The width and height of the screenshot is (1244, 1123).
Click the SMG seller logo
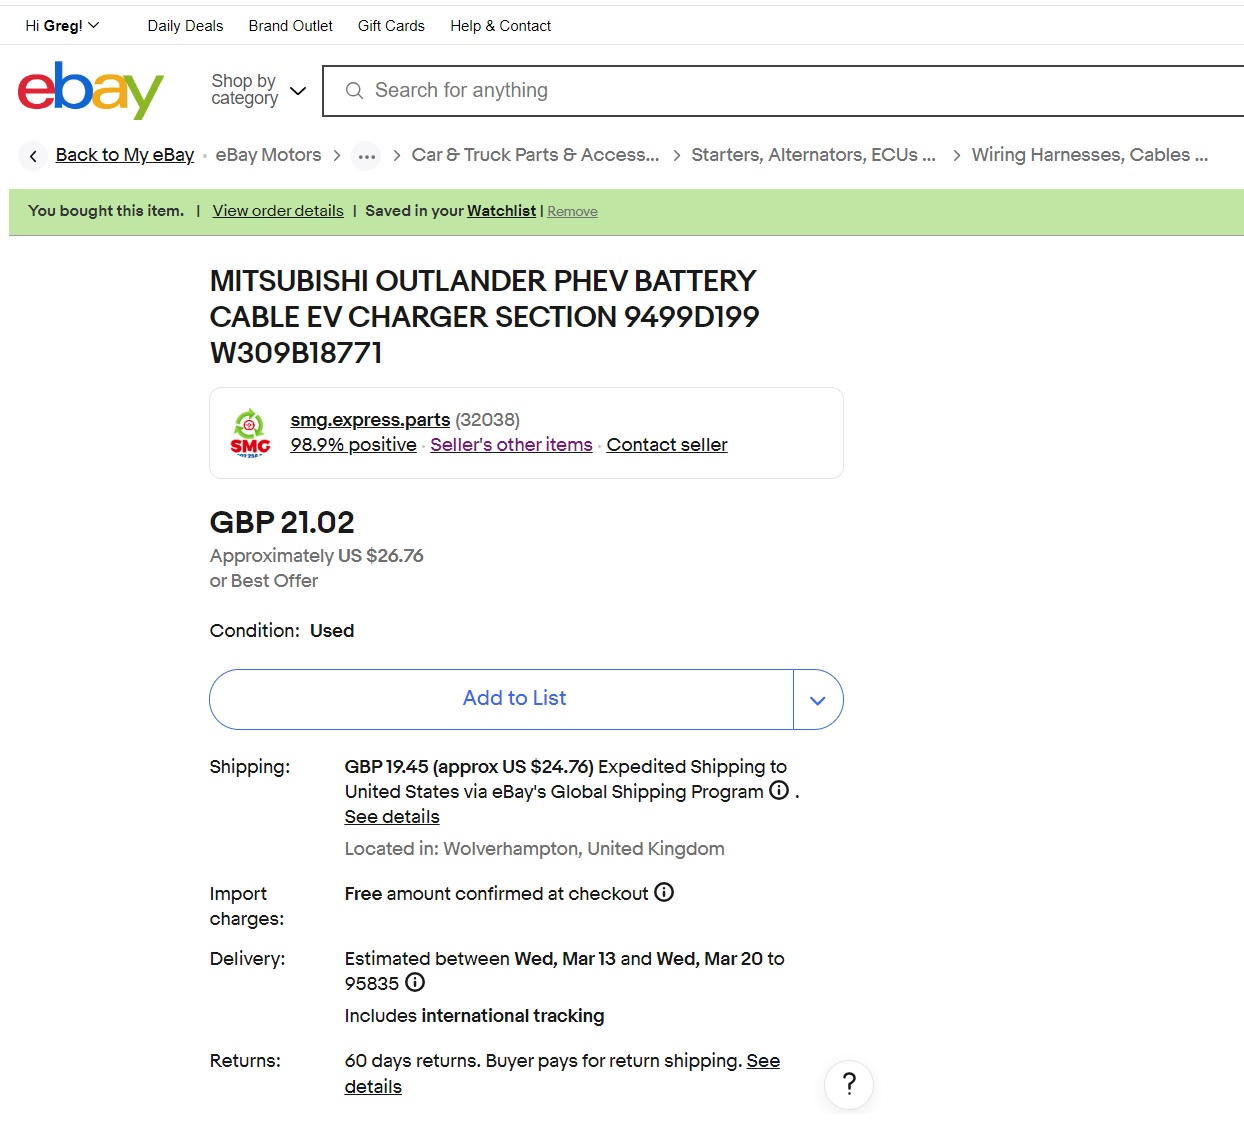(250, 433)
